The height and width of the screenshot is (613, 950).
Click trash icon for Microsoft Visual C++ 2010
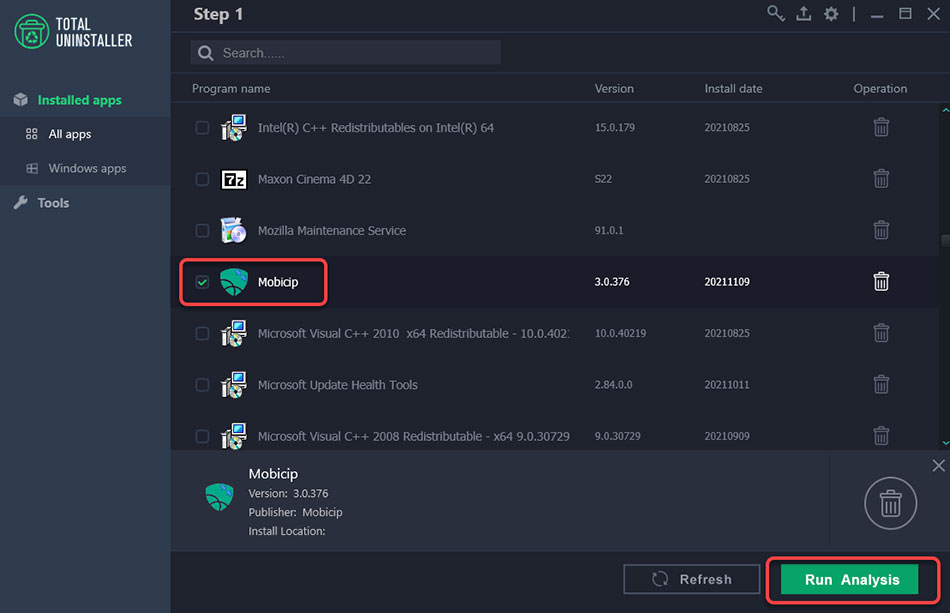881,333
